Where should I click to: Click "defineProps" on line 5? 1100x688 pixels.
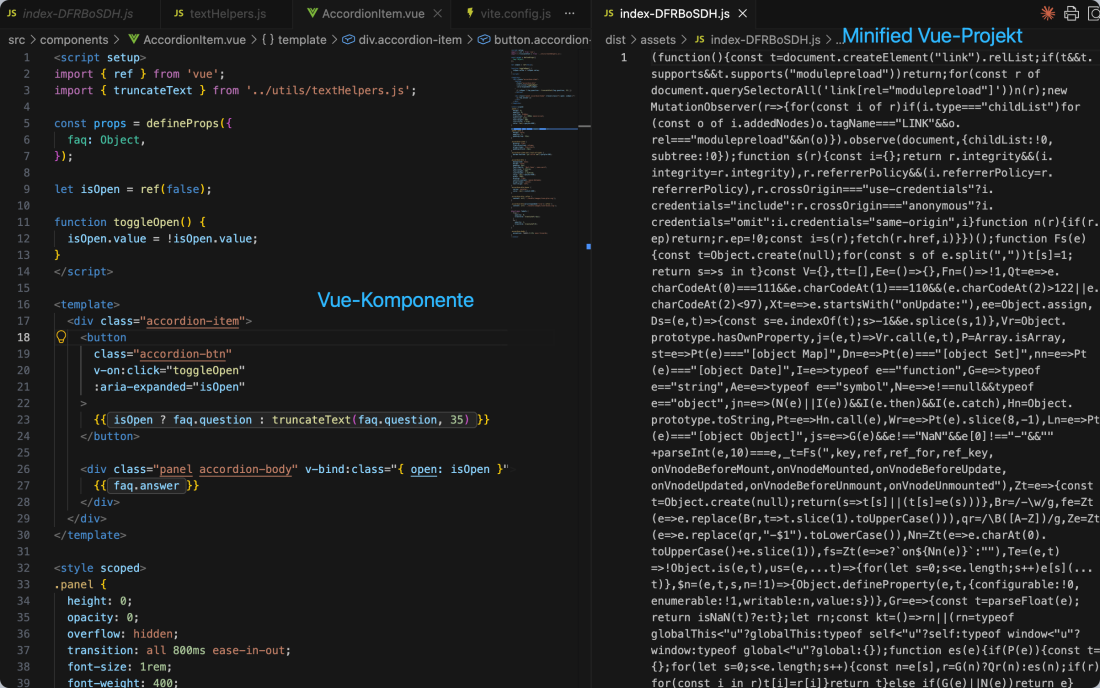point(182,123)
